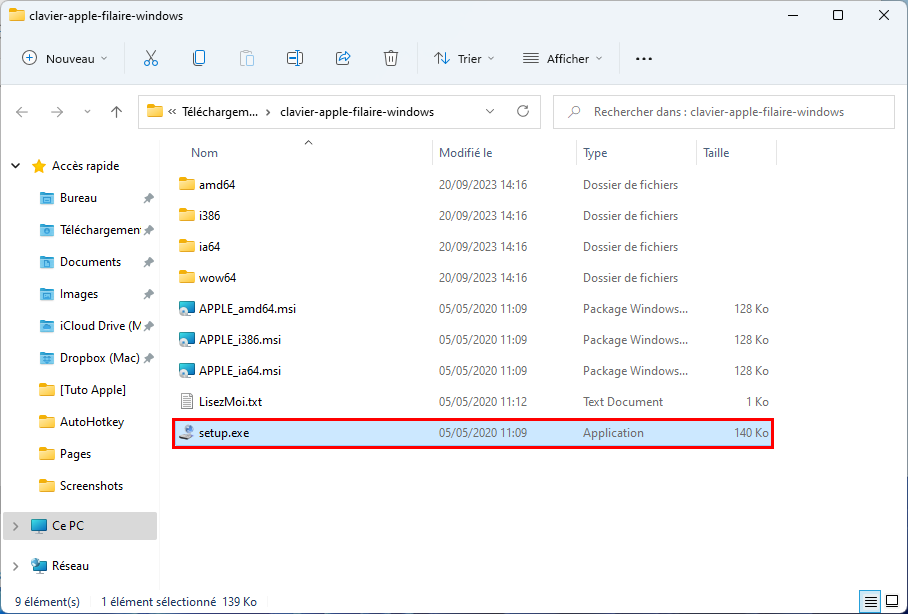Screen dimensions: 908x614
Task: Click the Share icon in toolbar
Action: 343,59
